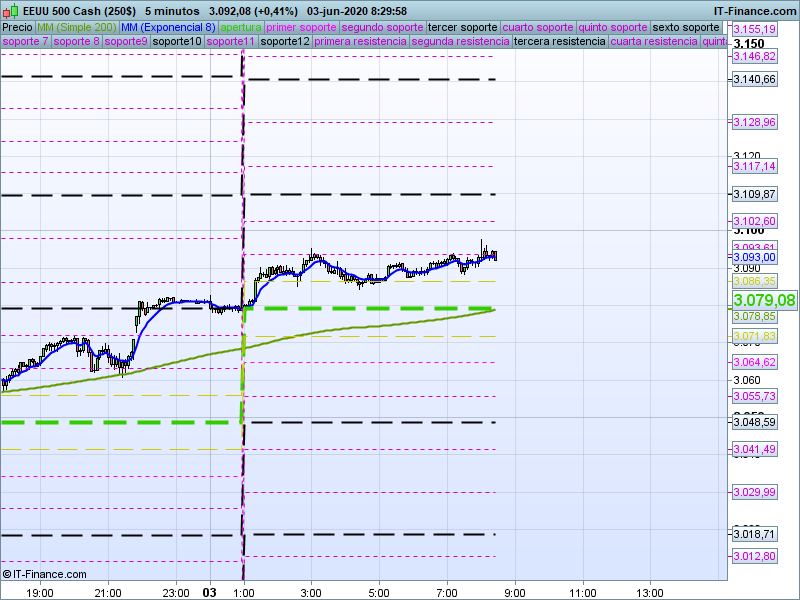
Task: Select the cuarta resistencia label
Action: [654, 42]
